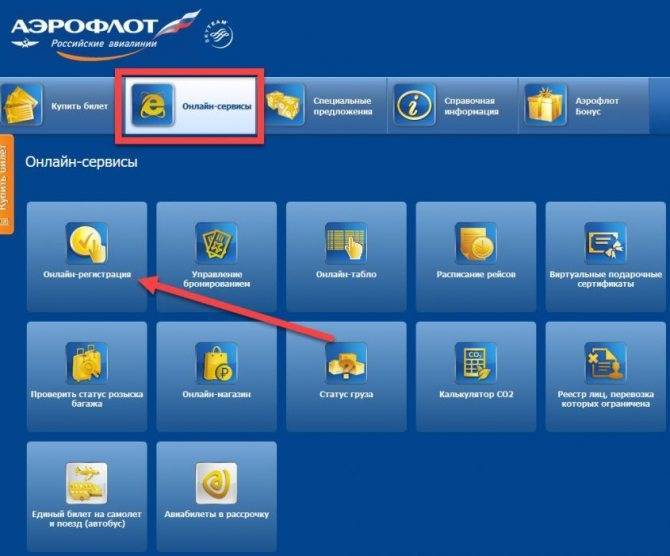Image resolution: width=670 pixels, height=556 pixels.
Task: Click the clock document icon for Расписание рейсов
Action: pyautogui.click(x=476, y=243)
